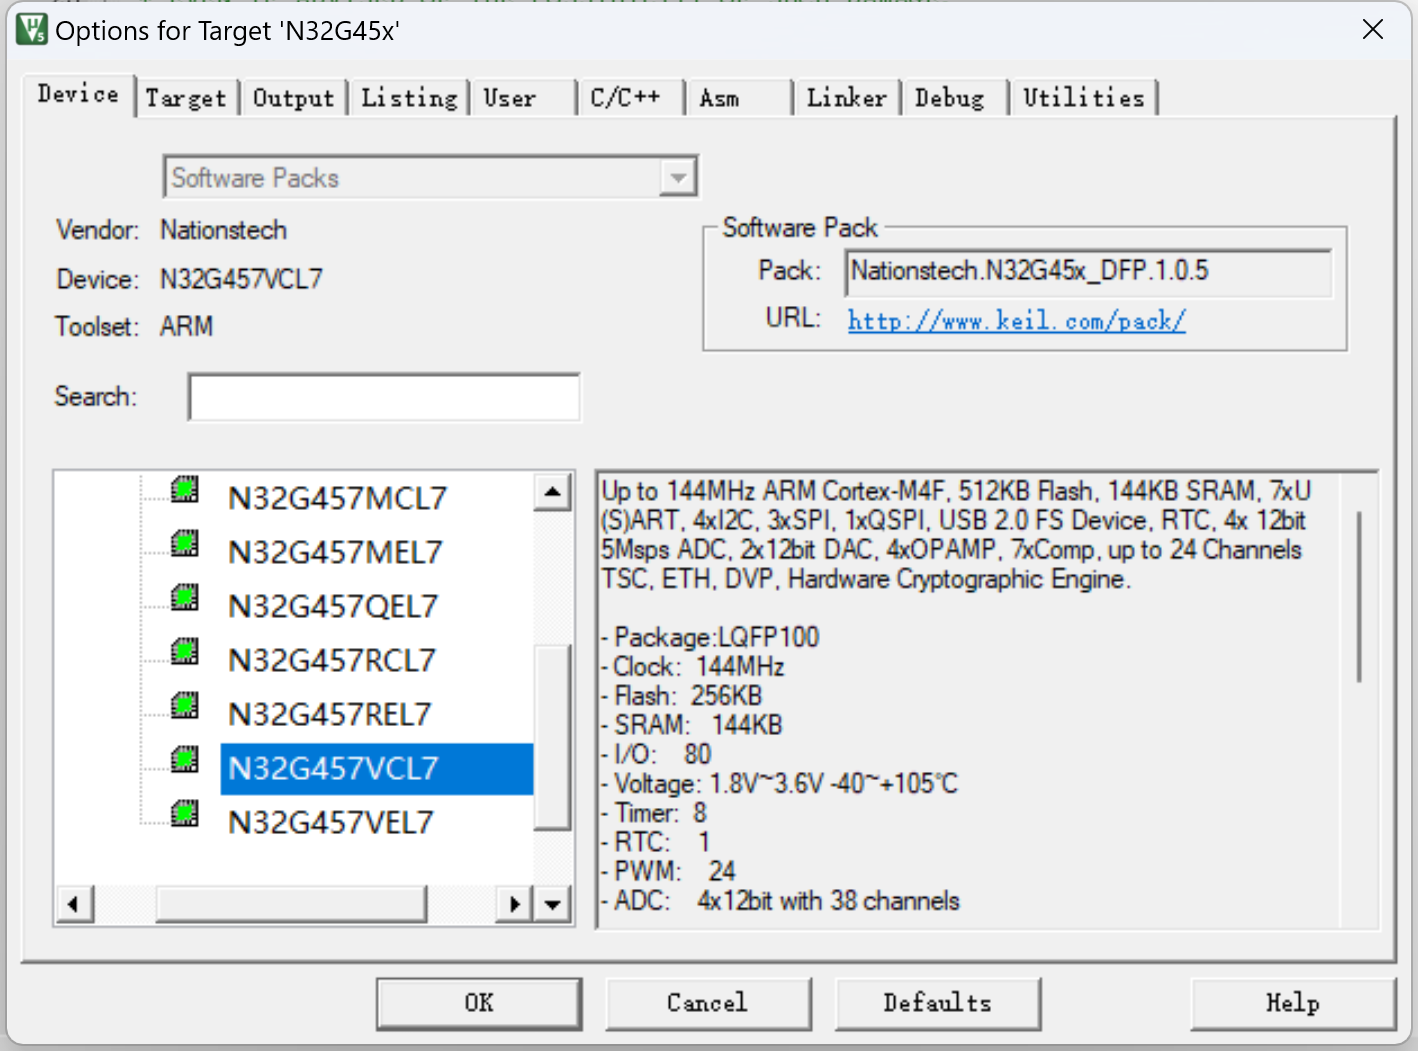Screen dimensions: 1418x1051
Task: Select device N32G457MCL7 in the list
Action: click(x=337, y=498)
